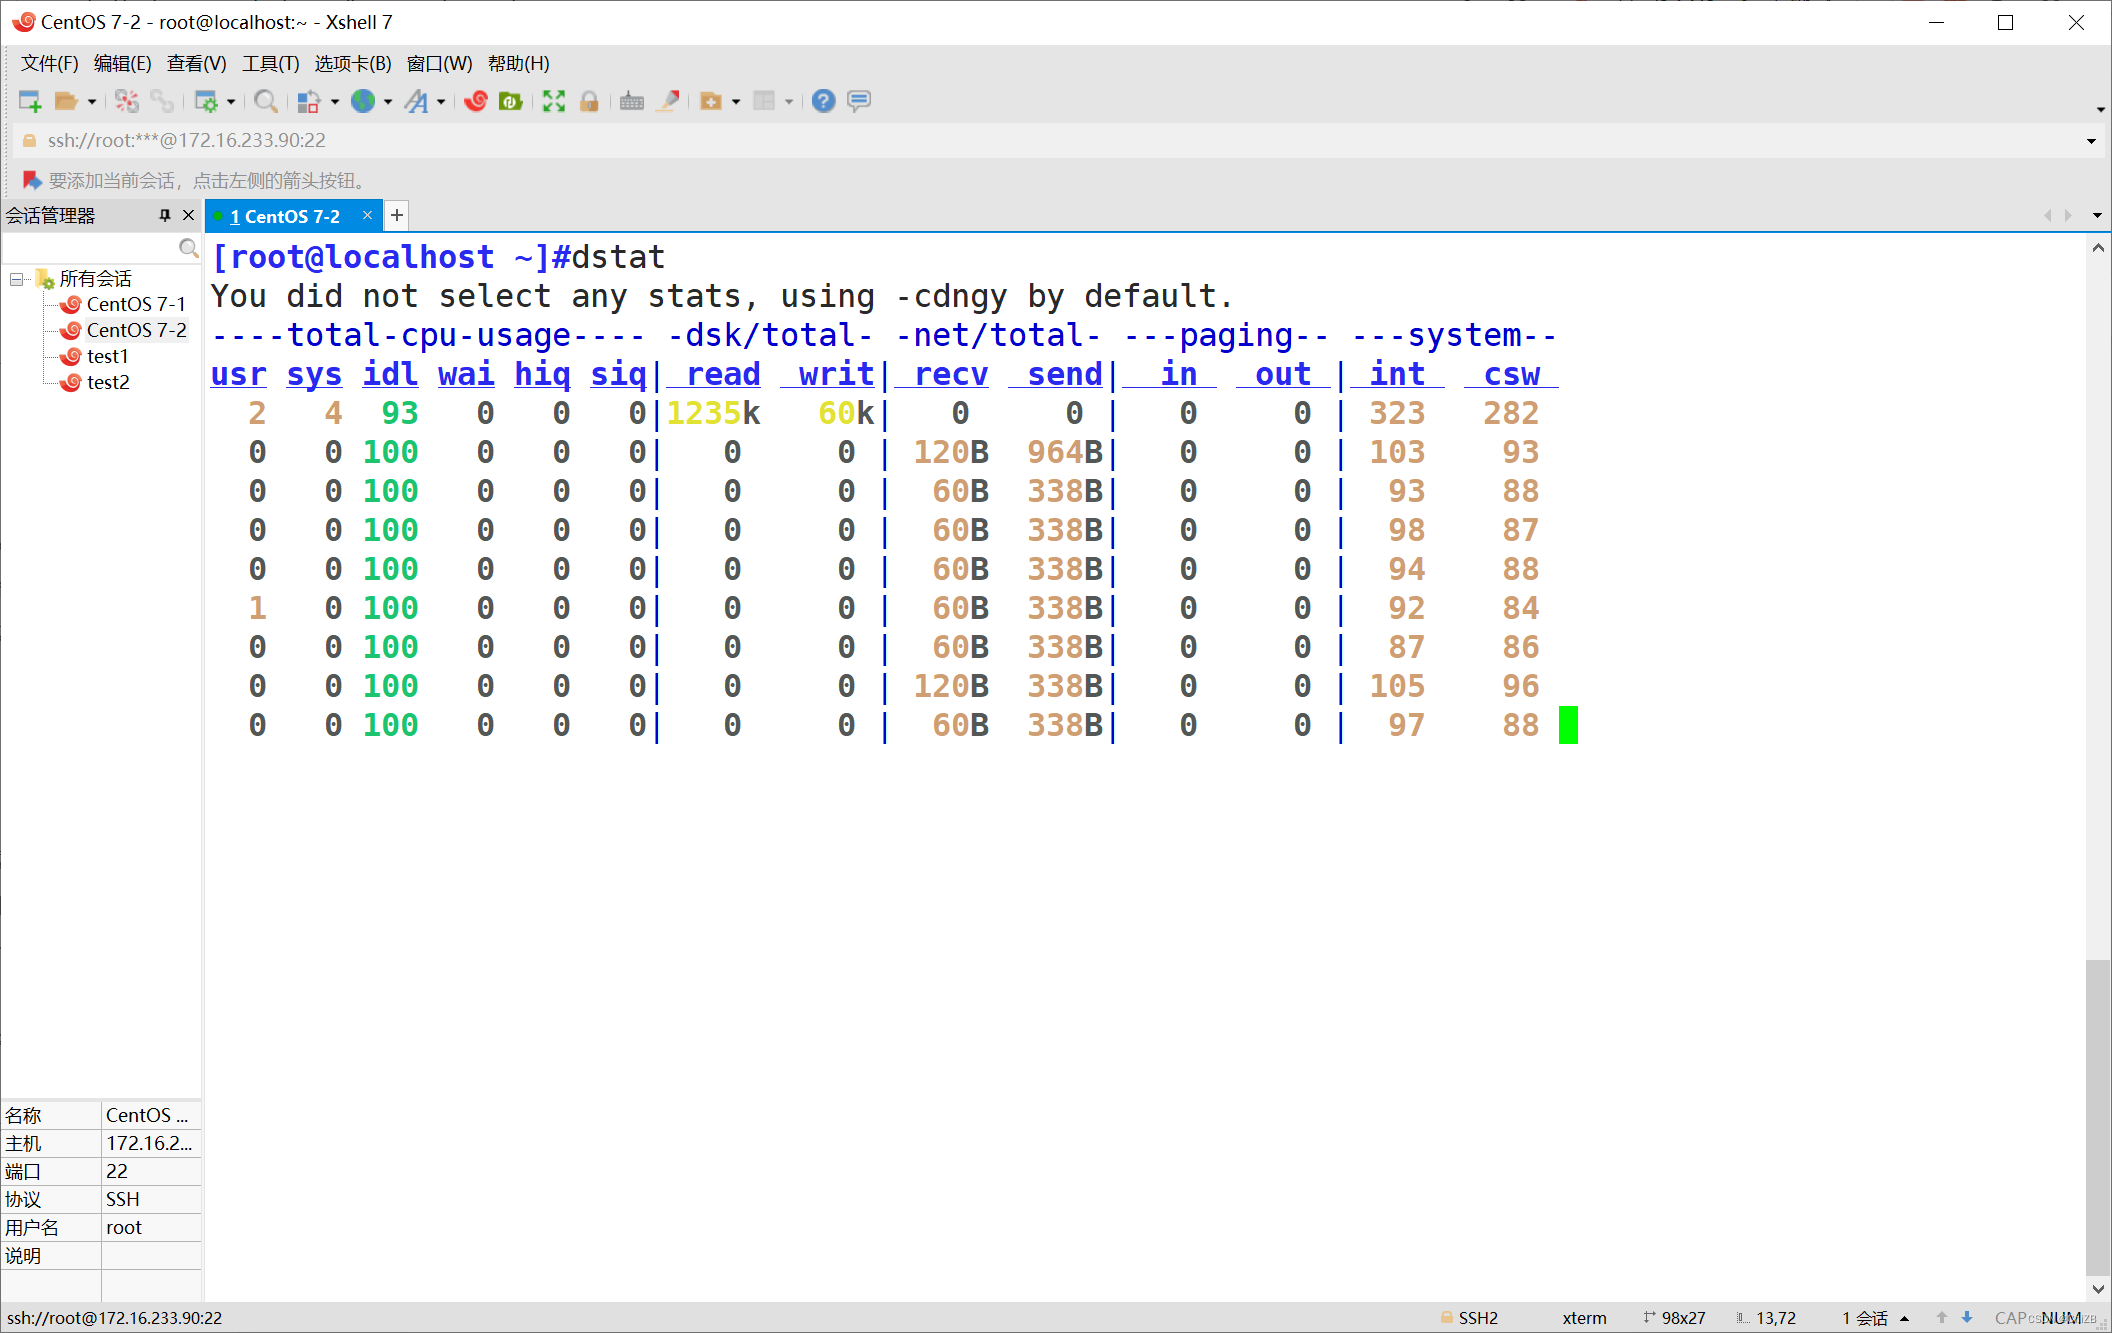Expand the font A dropdown arrow
This screenshot has width=2112, height=1333.
(441, 102)
